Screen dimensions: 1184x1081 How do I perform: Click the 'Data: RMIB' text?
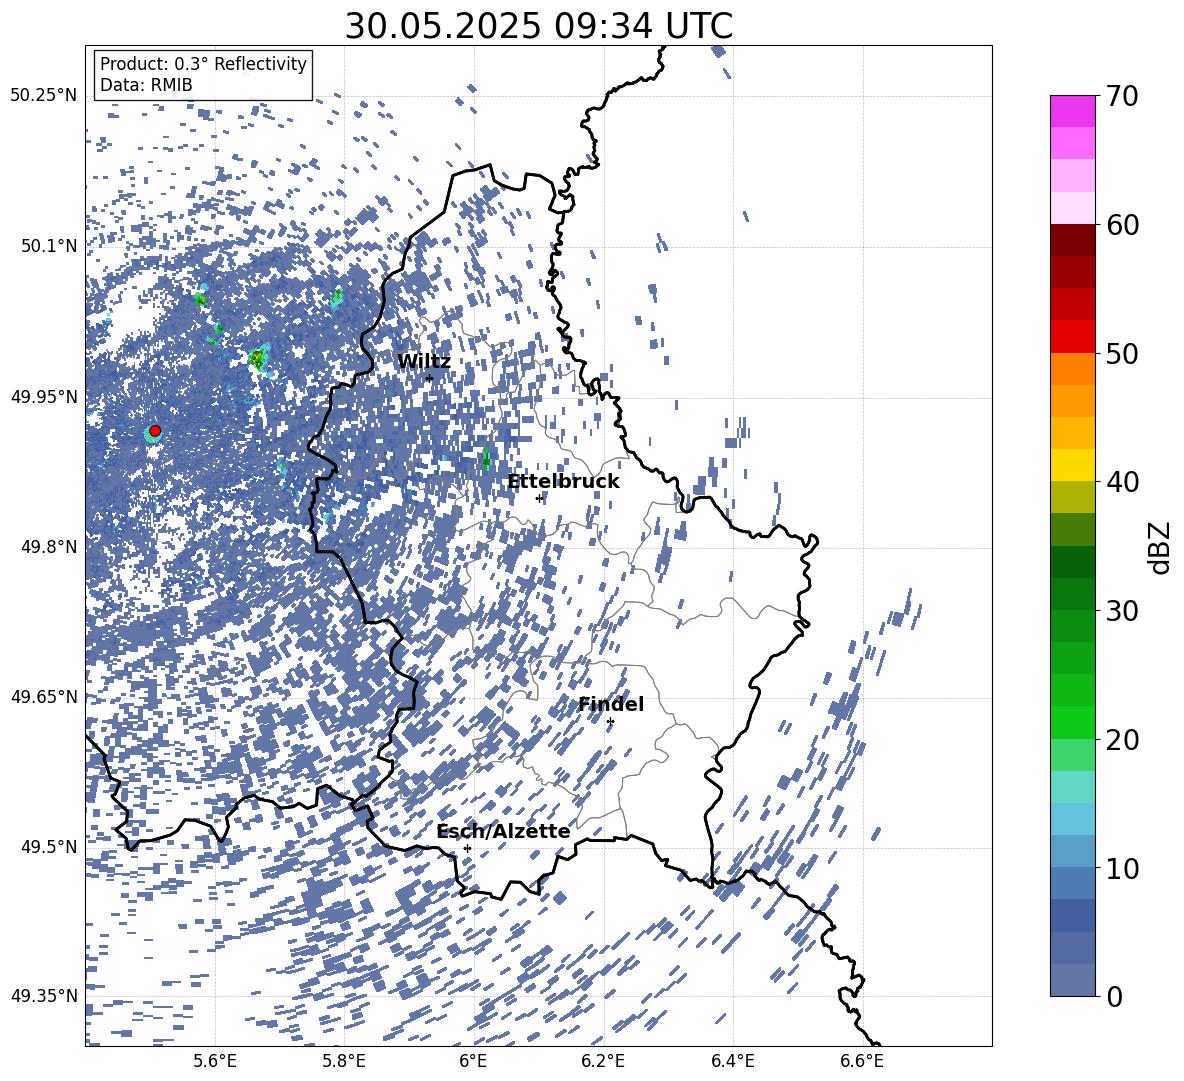click(x=146, y=85)
